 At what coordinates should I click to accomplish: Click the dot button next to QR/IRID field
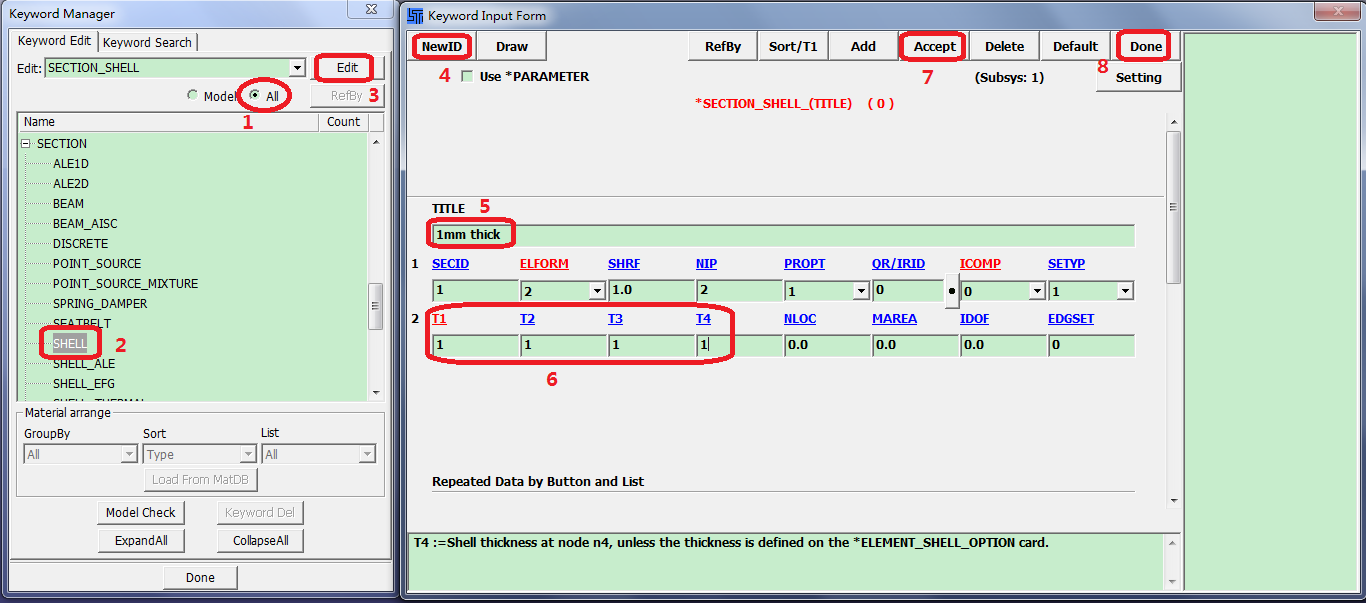[952, 291]
